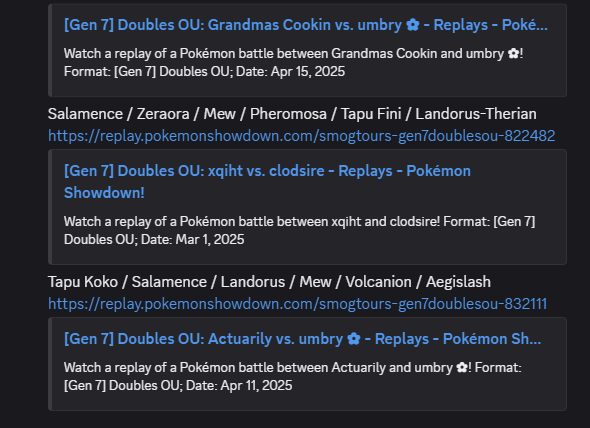Click the flower emoji in the Grandmas Cookin description
590x428 pixels.
tap(514, 54)
